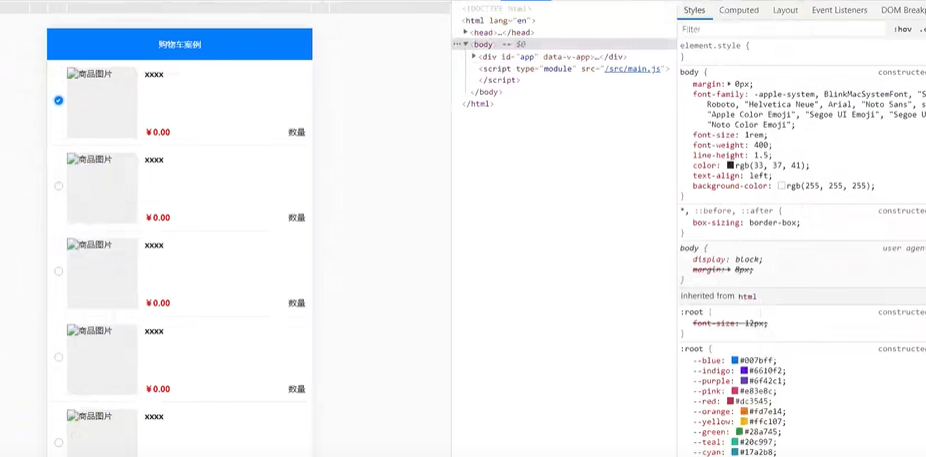
Task: Expand the div id="app" node
Action: pos(474,57)
